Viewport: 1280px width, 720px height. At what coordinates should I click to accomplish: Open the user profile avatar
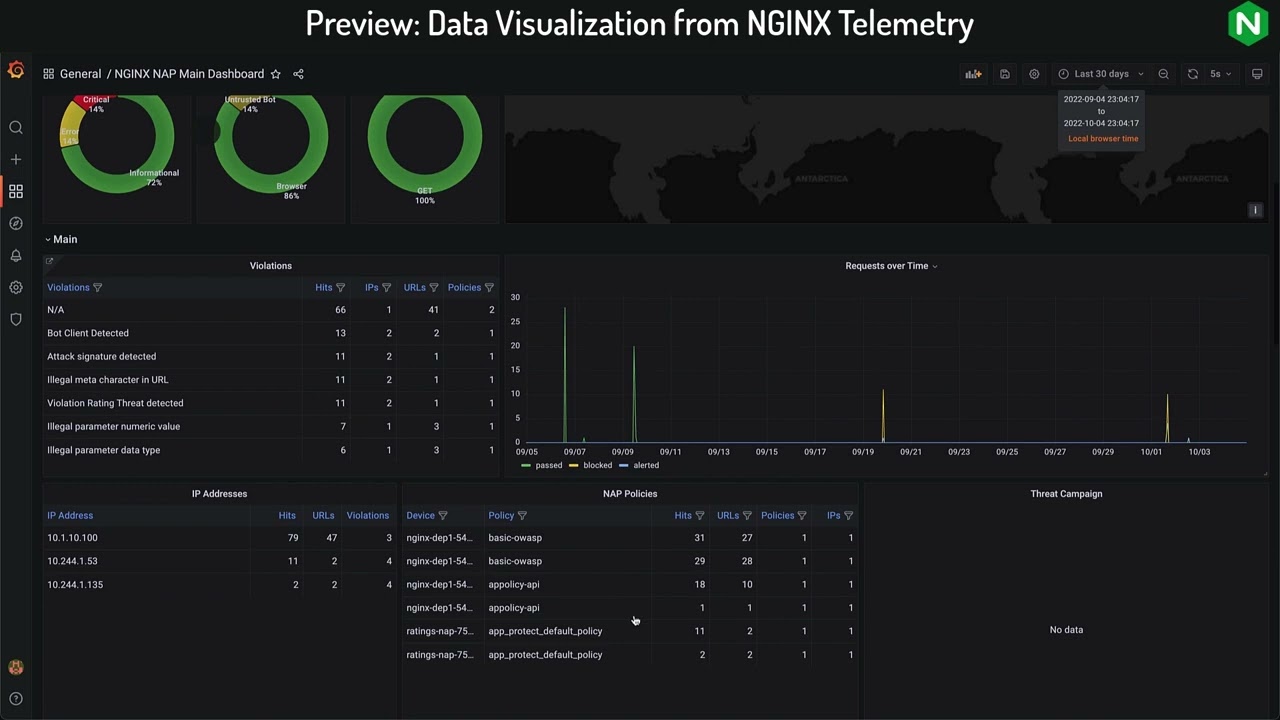point(16,667)
